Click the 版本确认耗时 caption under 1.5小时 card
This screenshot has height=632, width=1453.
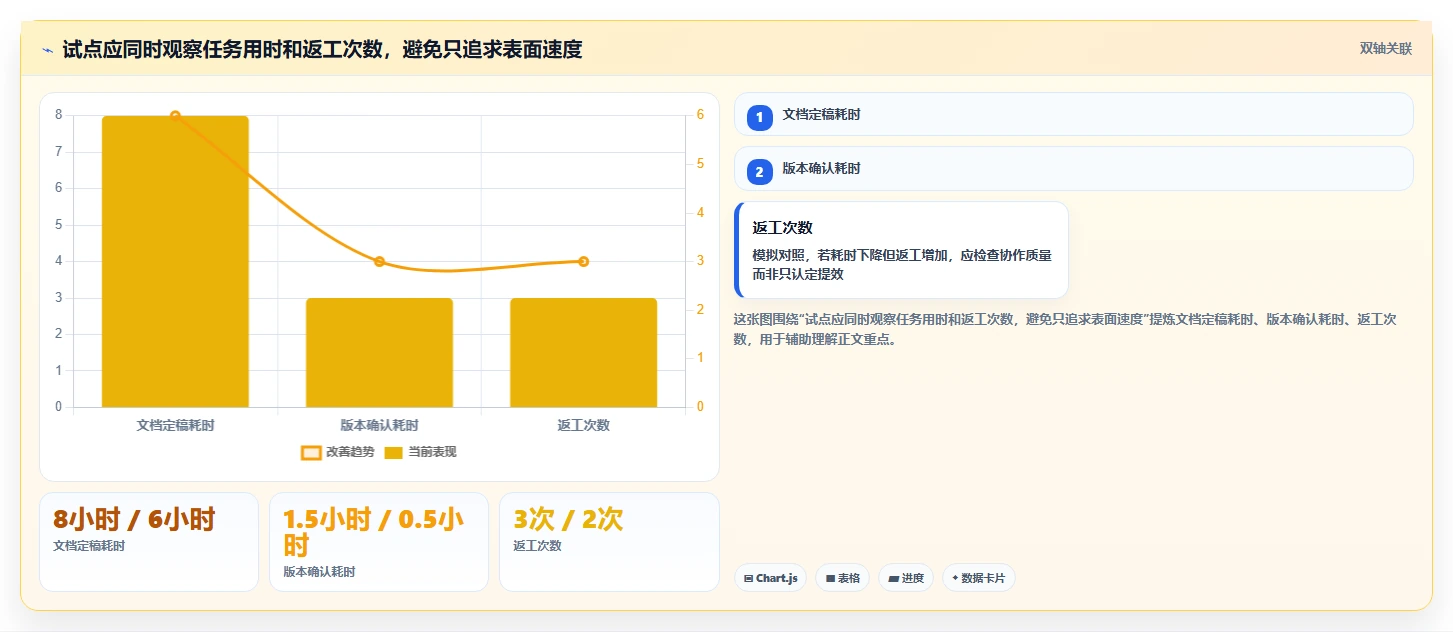pos(319,572)
